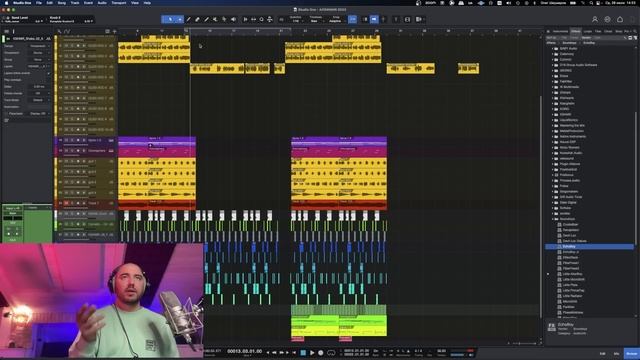
Task: Click the Stop transport button
Action: pyautogui.click(x=303, y=352)
